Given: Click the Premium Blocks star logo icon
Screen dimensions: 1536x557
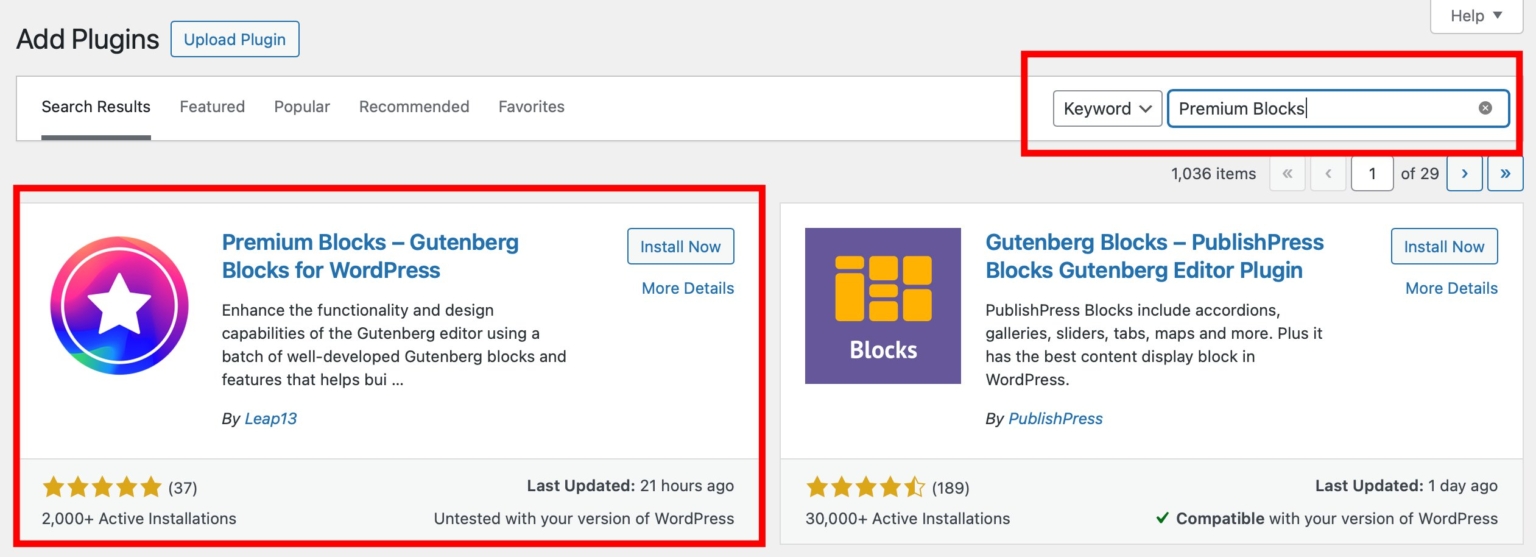Looking at the screenshot, I should tap(119, 306).
